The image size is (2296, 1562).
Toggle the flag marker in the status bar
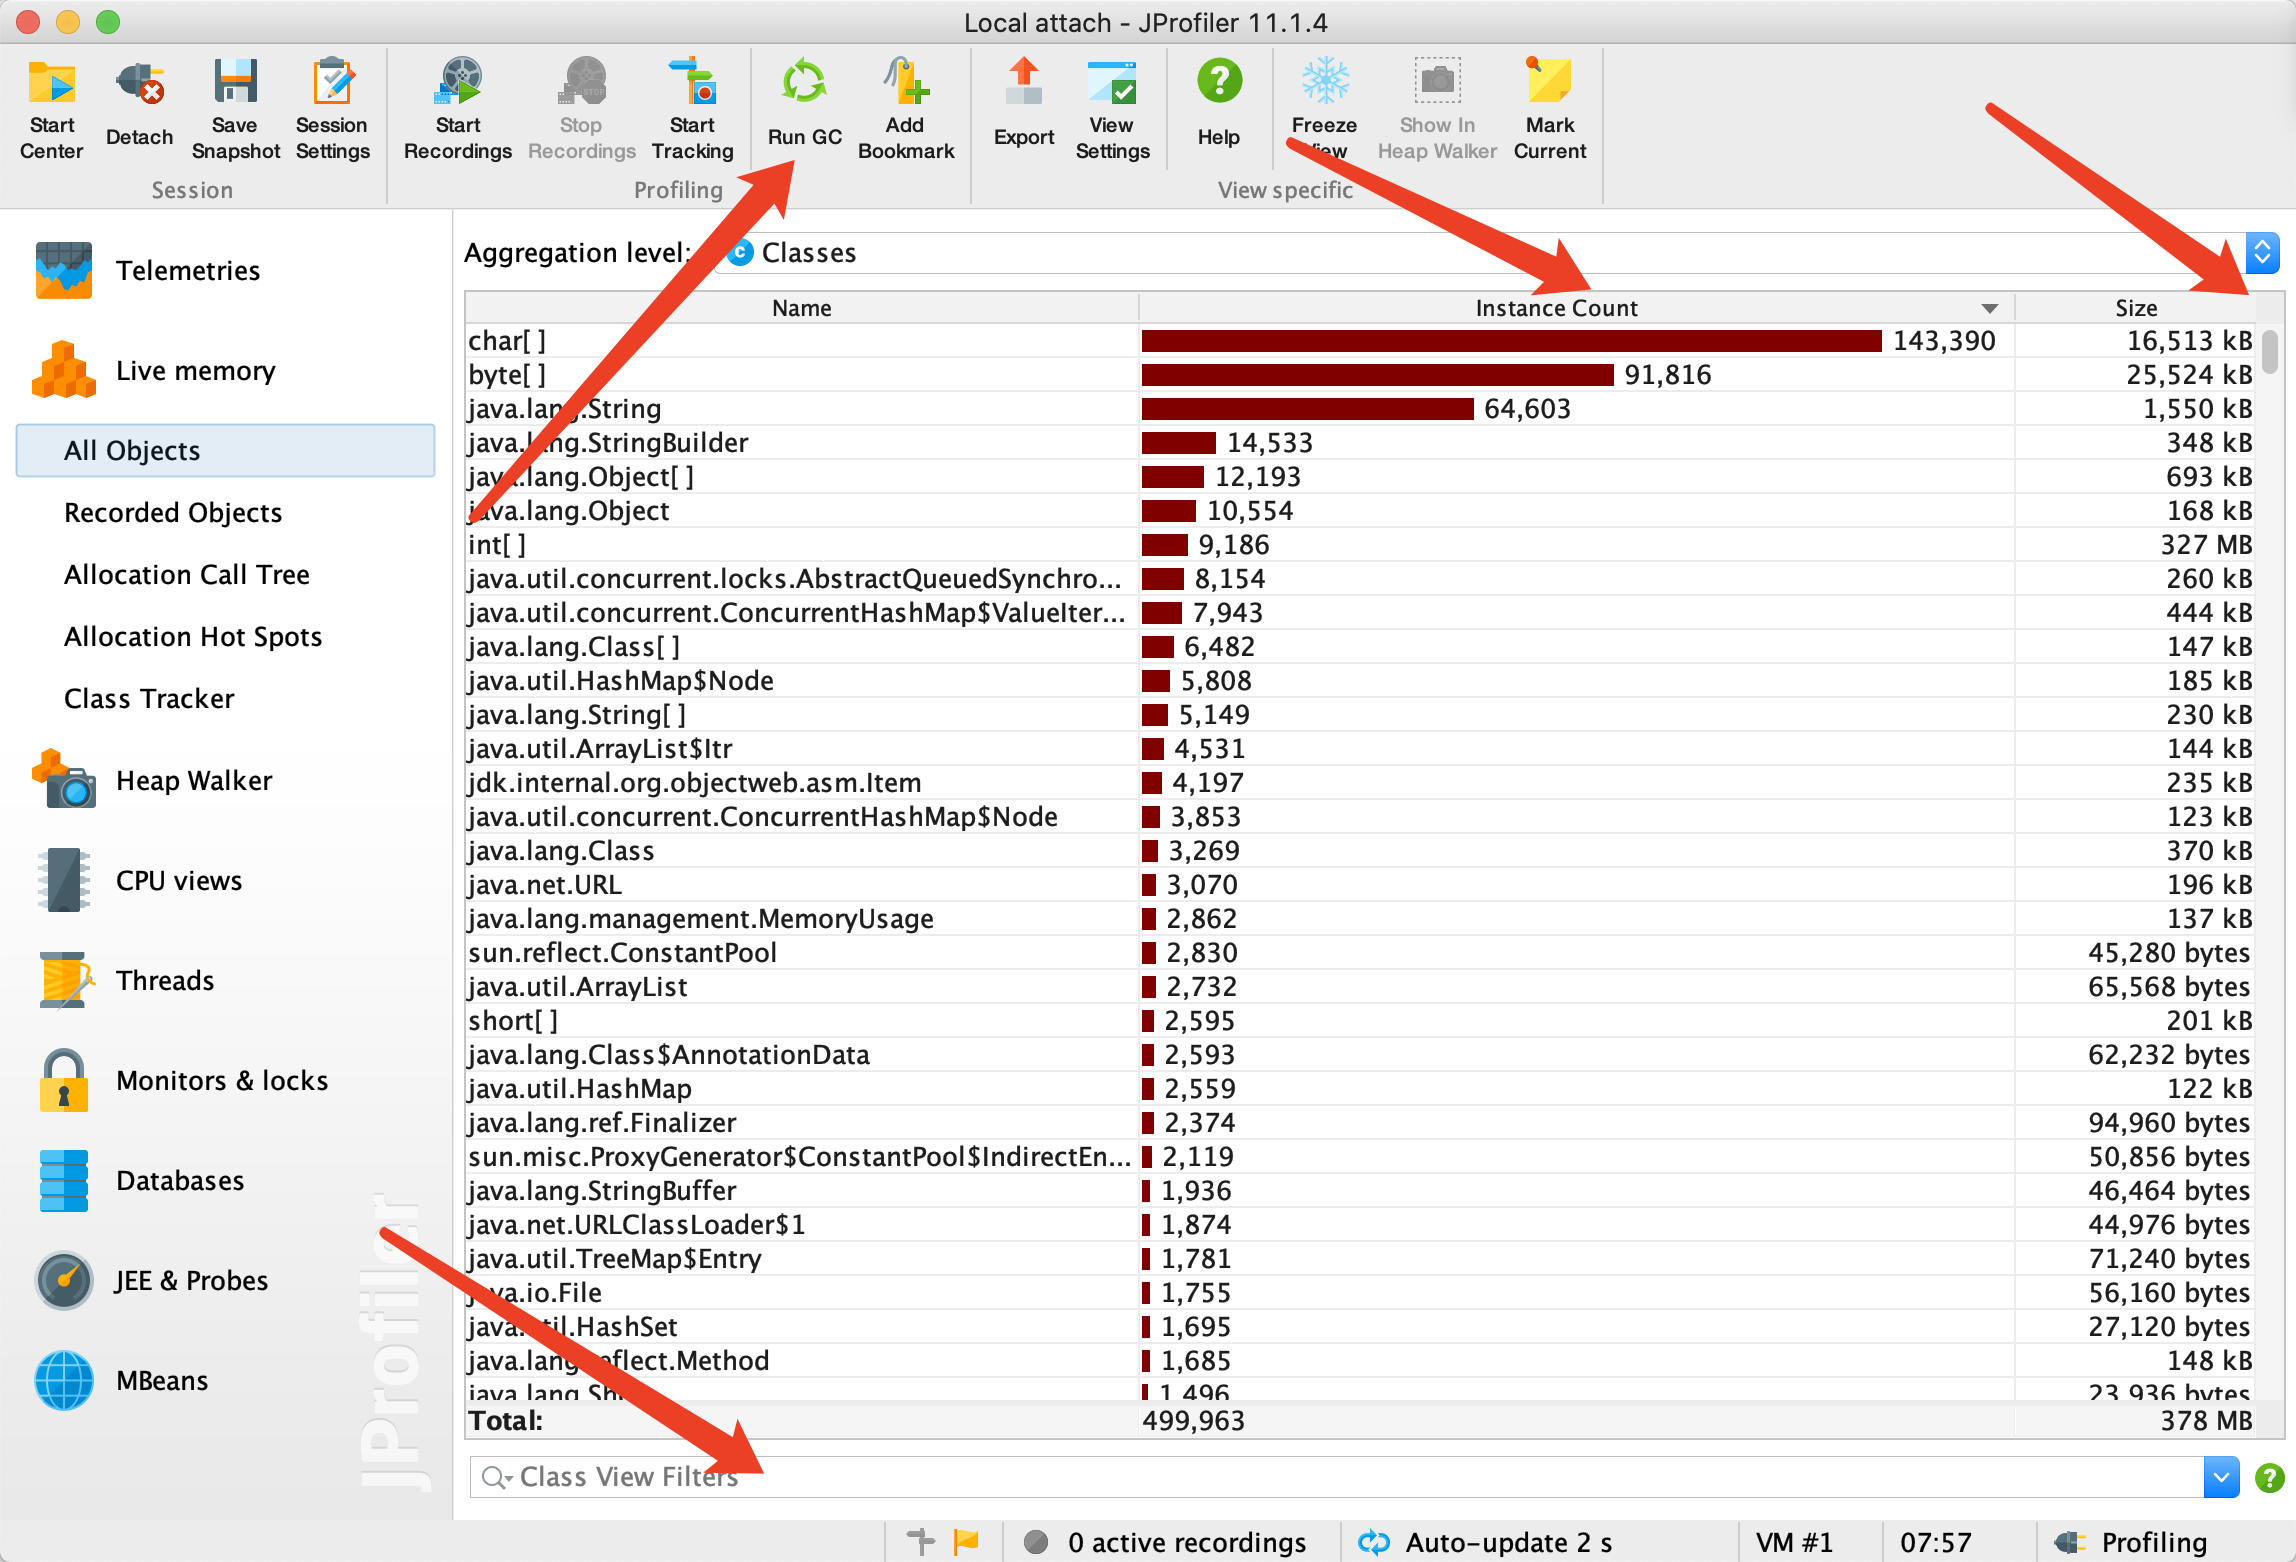point(966,1541)
